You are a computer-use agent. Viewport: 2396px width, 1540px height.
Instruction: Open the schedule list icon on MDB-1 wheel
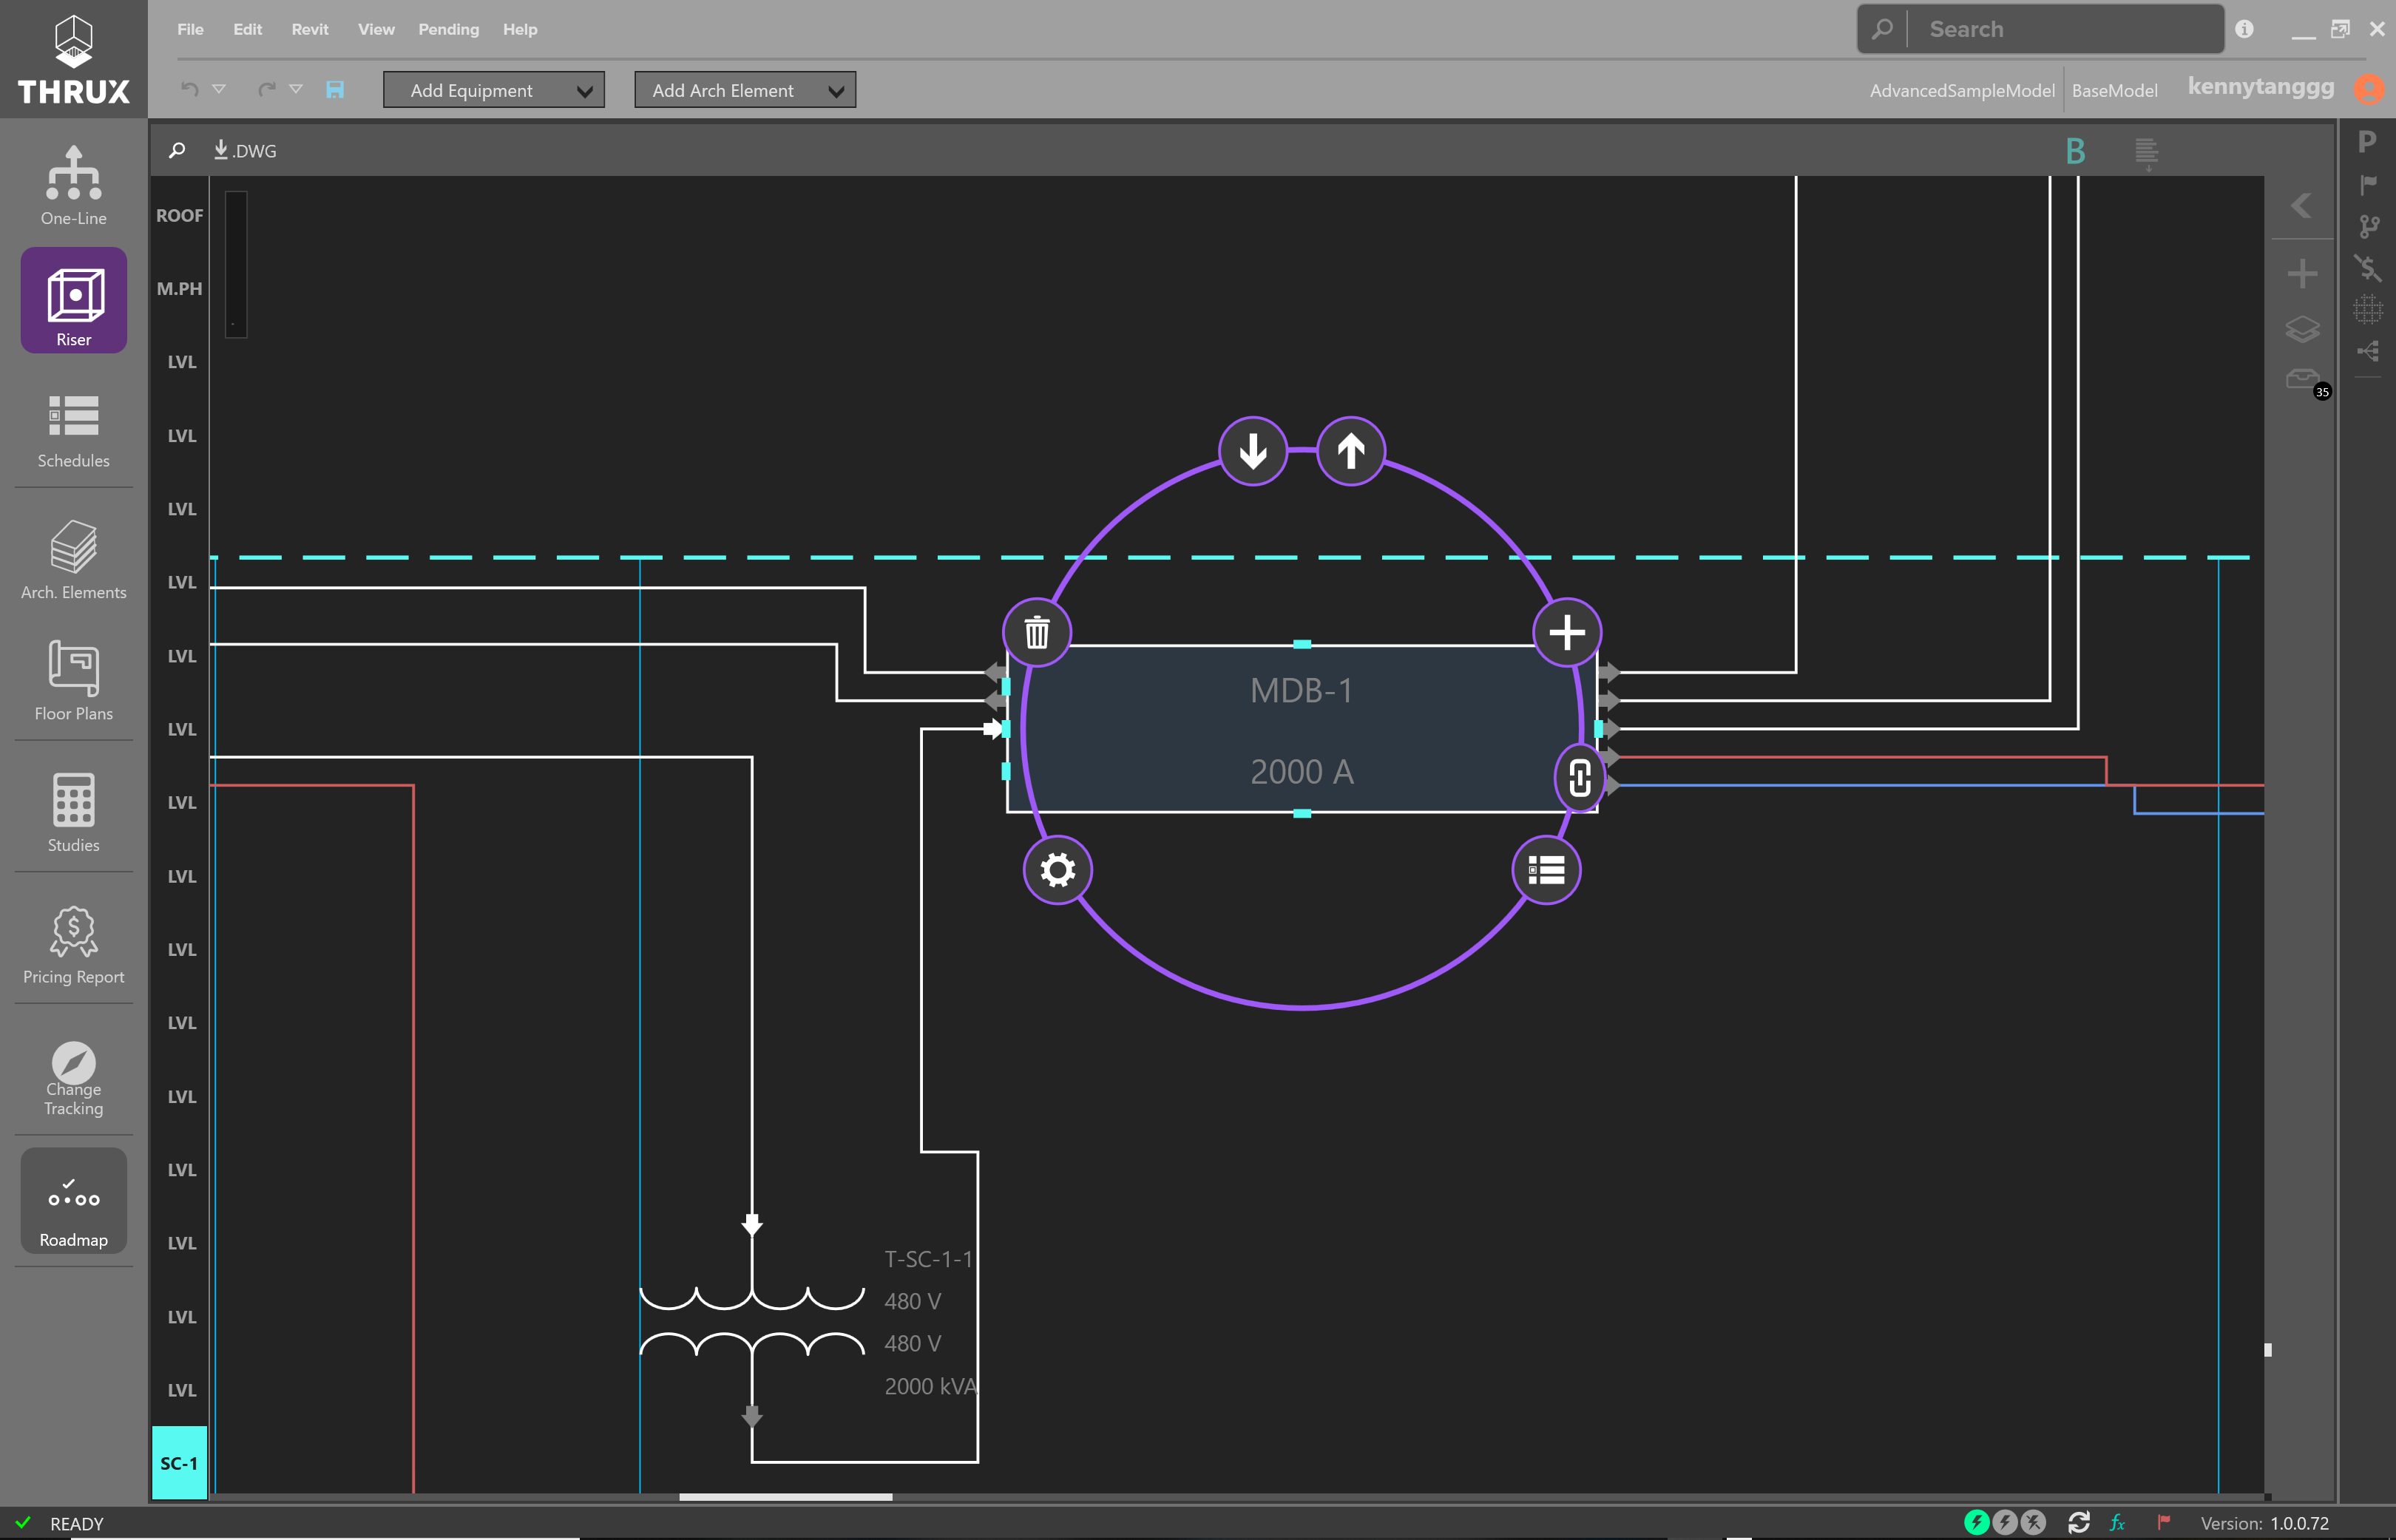(1546, 870)
